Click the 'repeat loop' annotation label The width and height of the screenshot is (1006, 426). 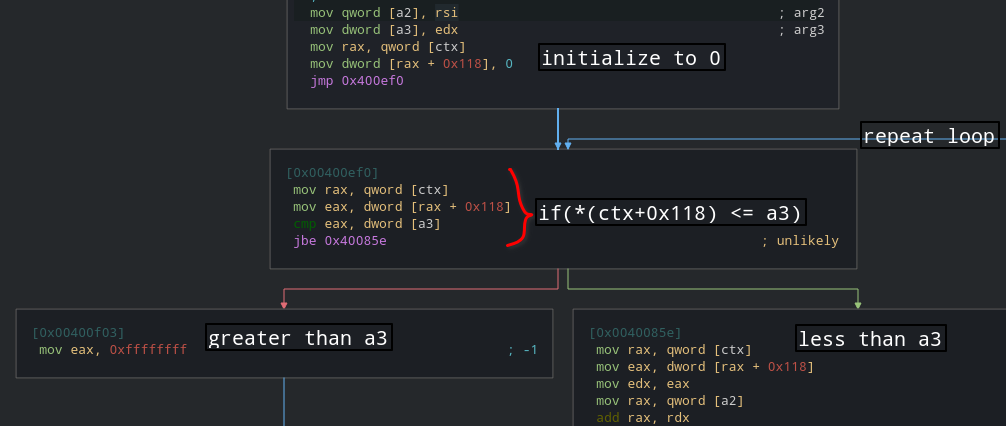929,136
